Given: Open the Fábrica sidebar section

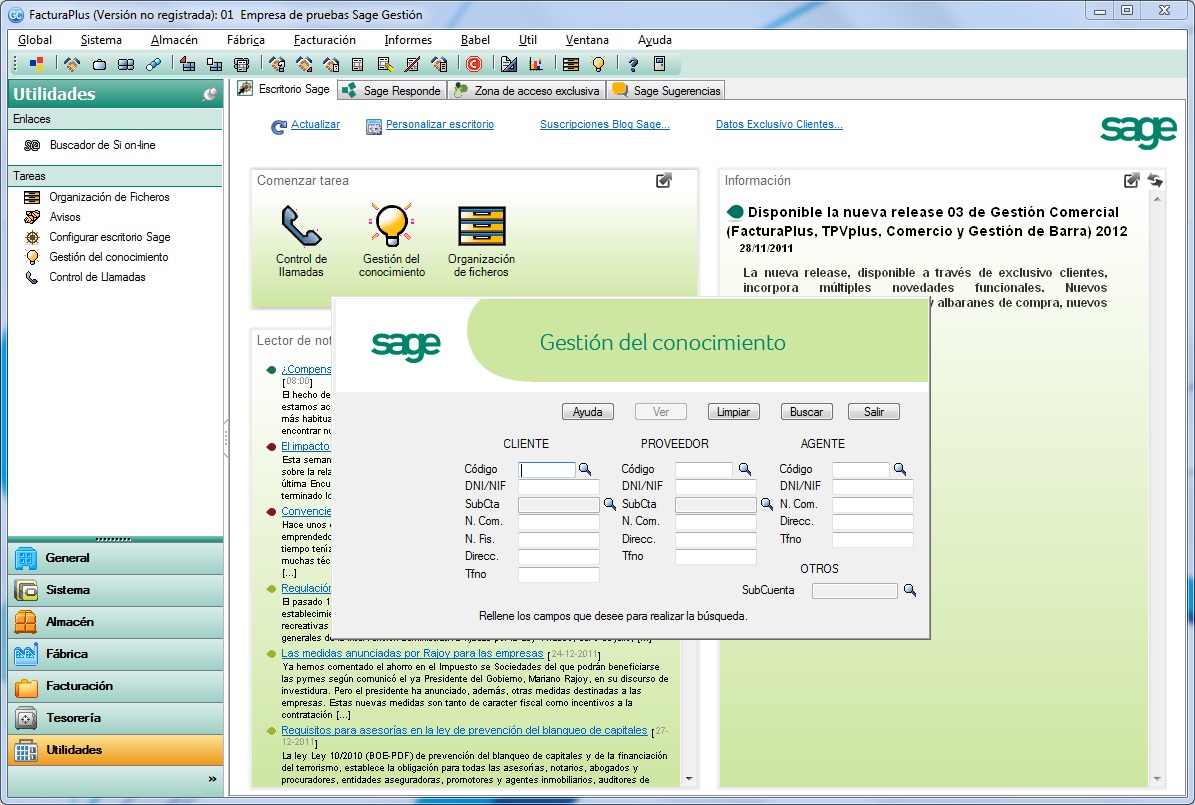Looking at the screenshot, I should coord(116,654).
